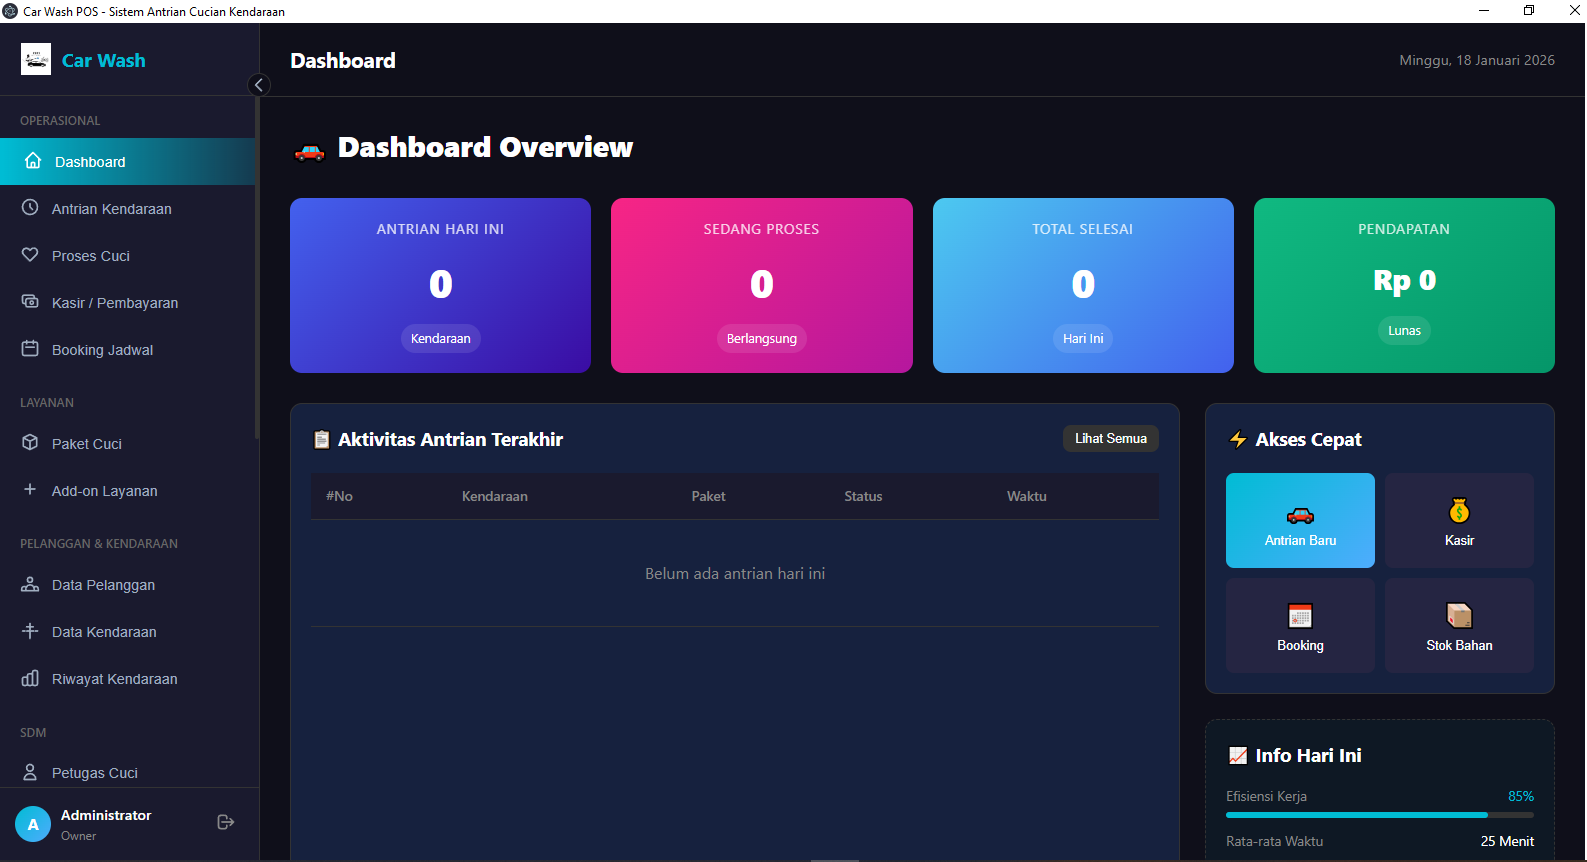Click the Booking Jadwal calendar icon
Image resolution: width=1587 pixels, height=862 pixels.
click(x=30, y=349)
